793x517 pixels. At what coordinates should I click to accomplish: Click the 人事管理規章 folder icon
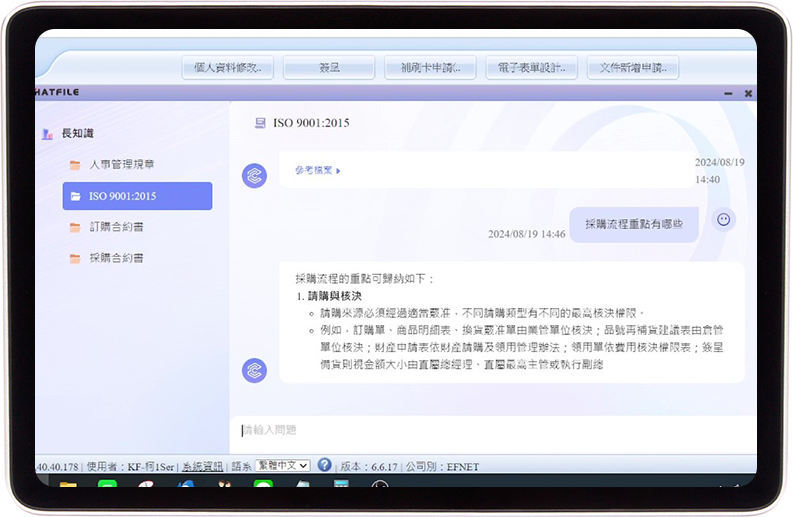75,165
